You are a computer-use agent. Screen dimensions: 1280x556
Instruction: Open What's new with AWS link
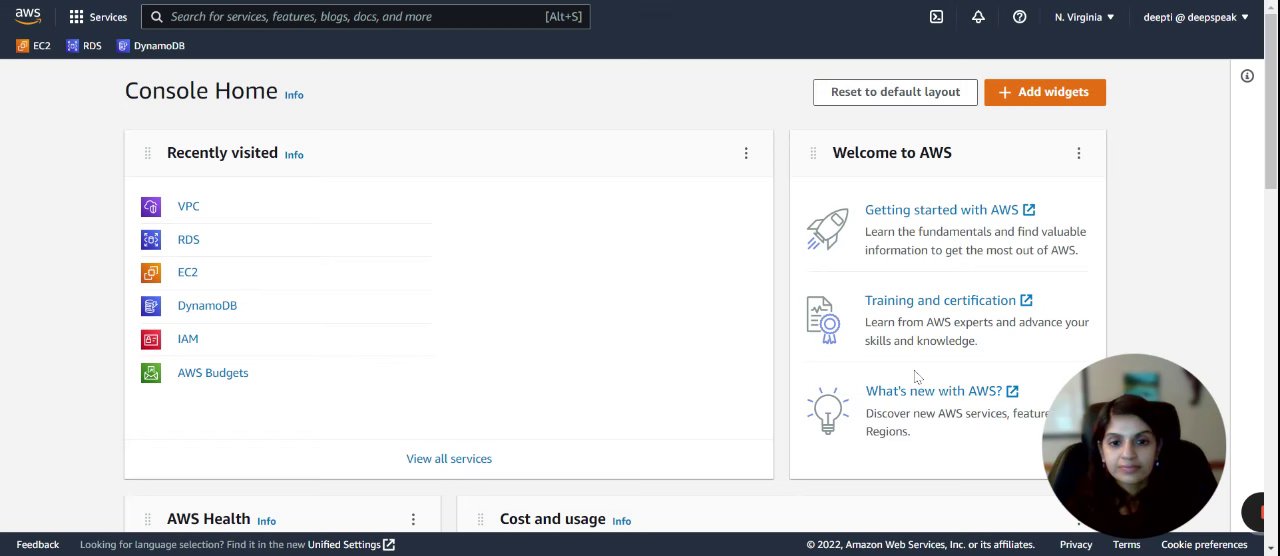tap(942, 391)
